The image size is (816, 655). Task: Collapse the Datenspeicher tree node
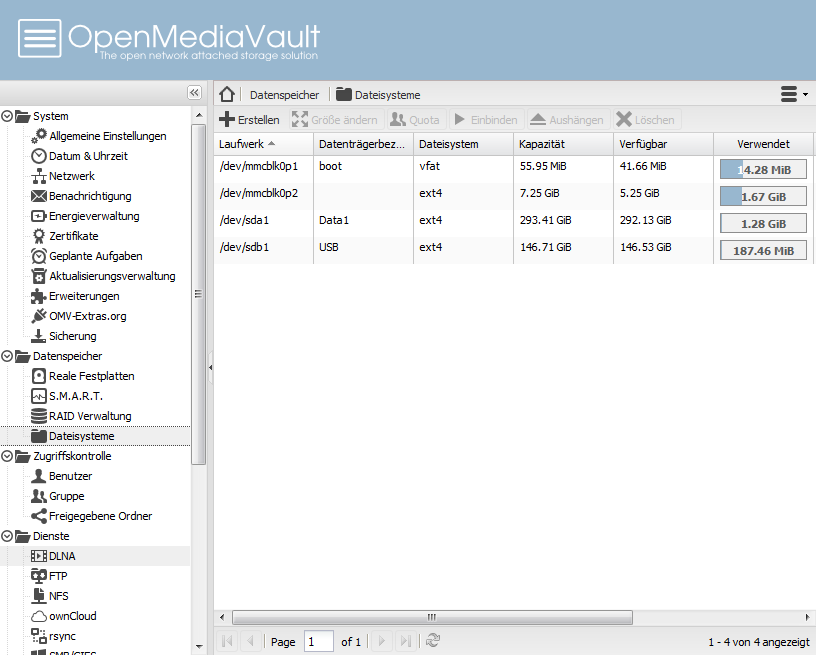click(7, 356)
